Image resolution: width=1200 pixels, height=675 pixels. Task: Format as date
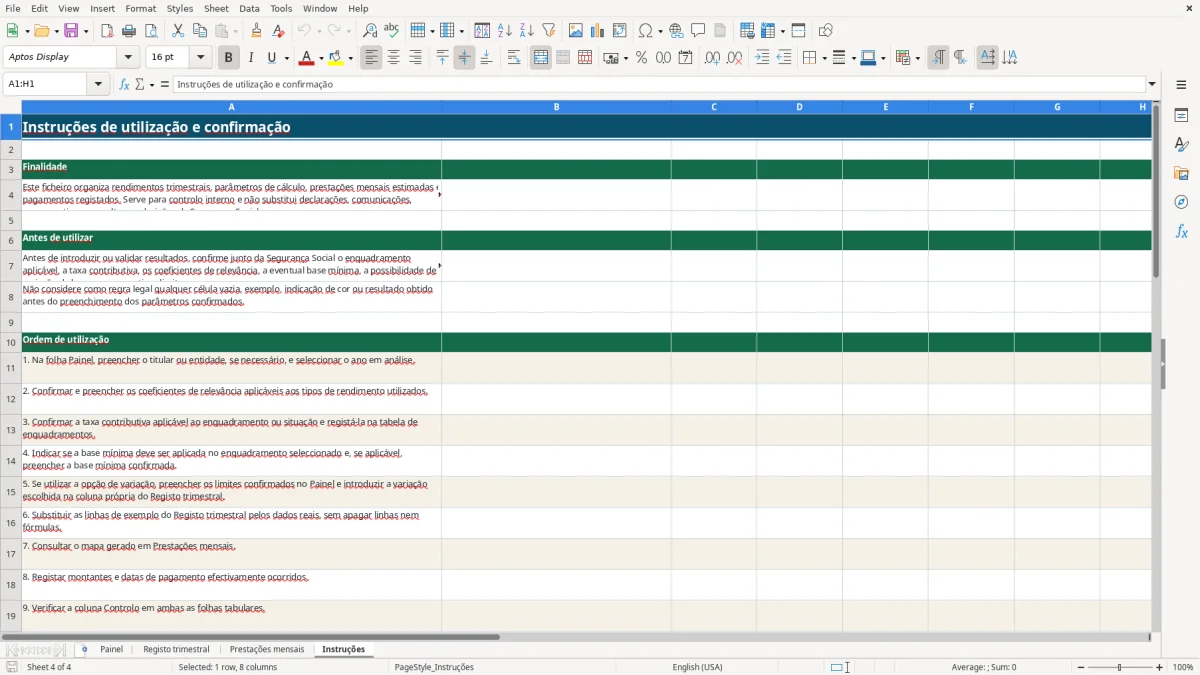pos(685,58)
